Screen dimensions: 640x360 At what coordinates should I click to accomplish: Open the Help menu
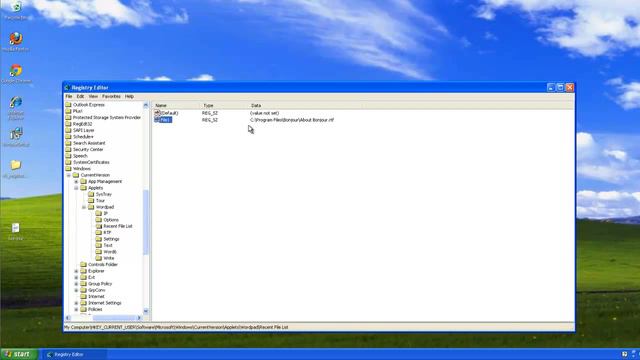[x=129, y=96]
